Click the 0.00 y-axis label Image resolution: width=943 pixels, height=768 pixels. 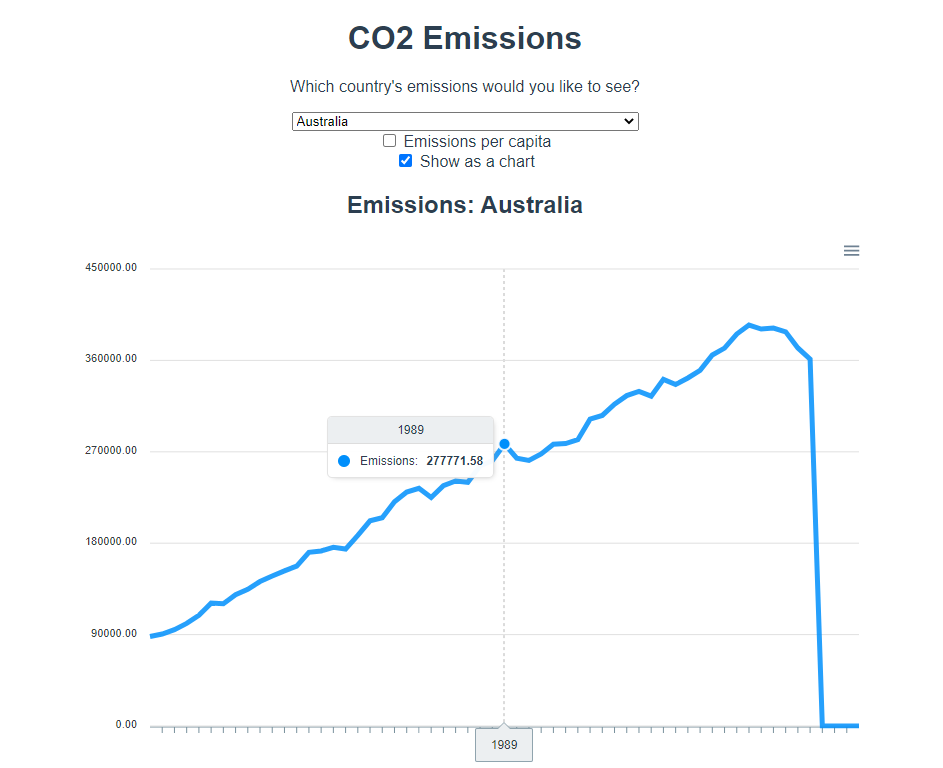tap(126, 725)
